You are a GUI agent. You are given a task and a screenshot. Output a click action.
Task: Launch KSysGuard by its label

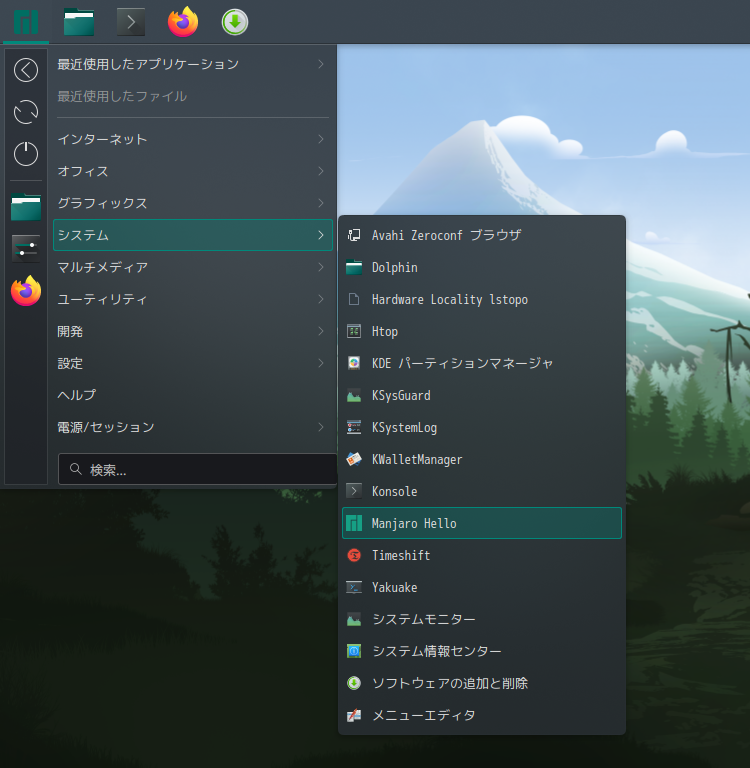(401, 396)
